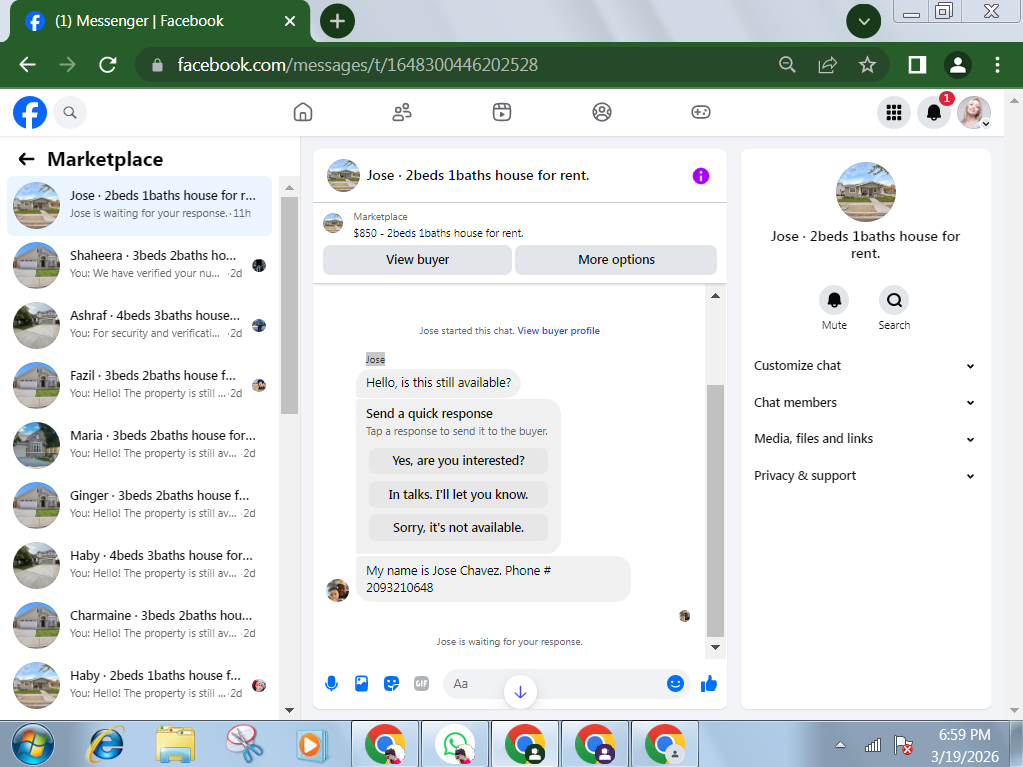The width and height of the screenshot is (1023, 767).
Task: Open Fazil 3beds 2baths conversation
Action: pos(140,385)
